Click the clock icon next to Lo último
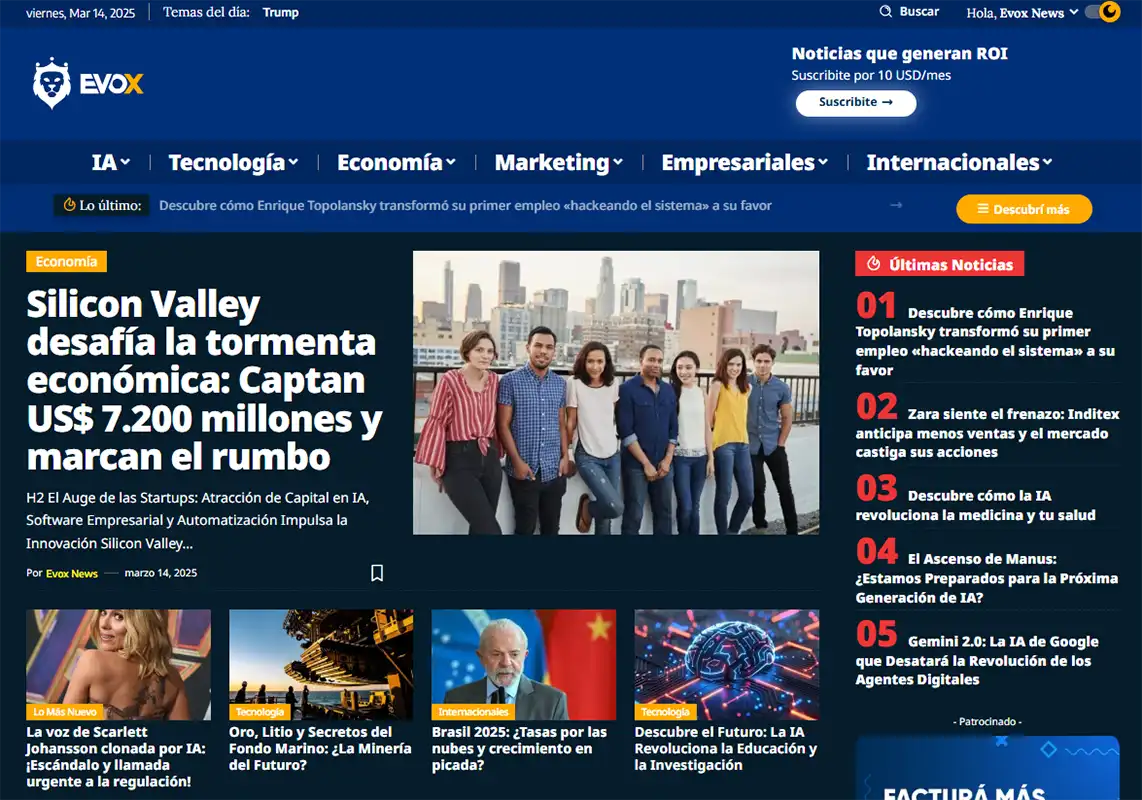This screenshot has width=1142, height=800. point(69,205)
